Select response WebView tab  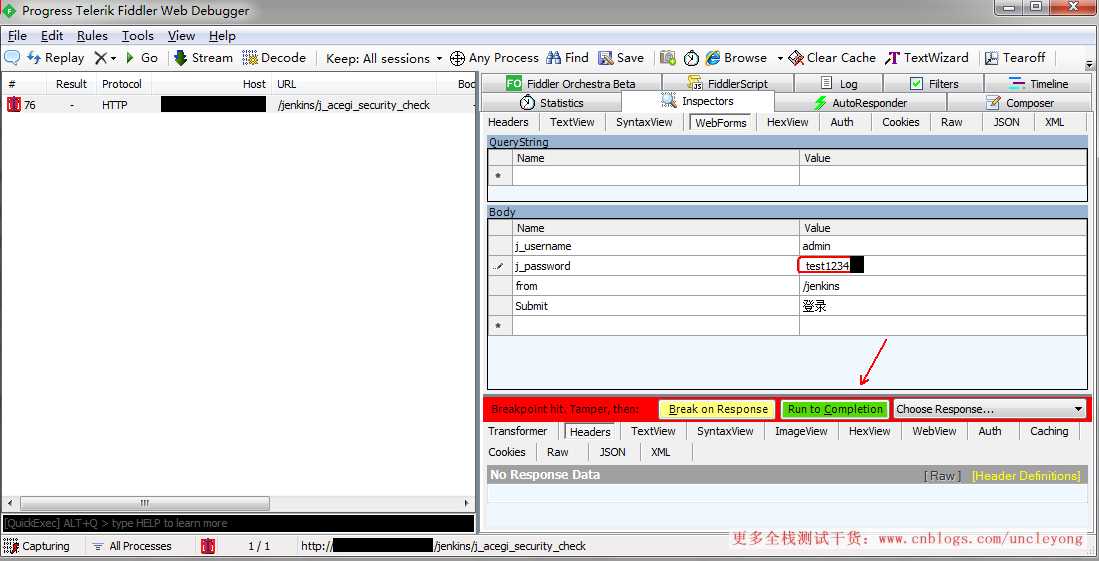click(x=934, y=431)
